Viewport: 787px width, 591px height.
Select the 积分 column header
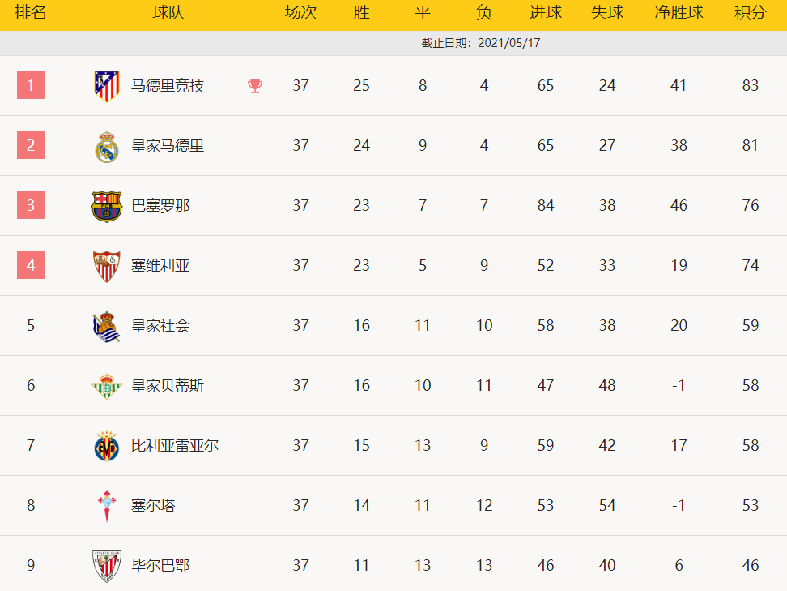click(750, 12)
